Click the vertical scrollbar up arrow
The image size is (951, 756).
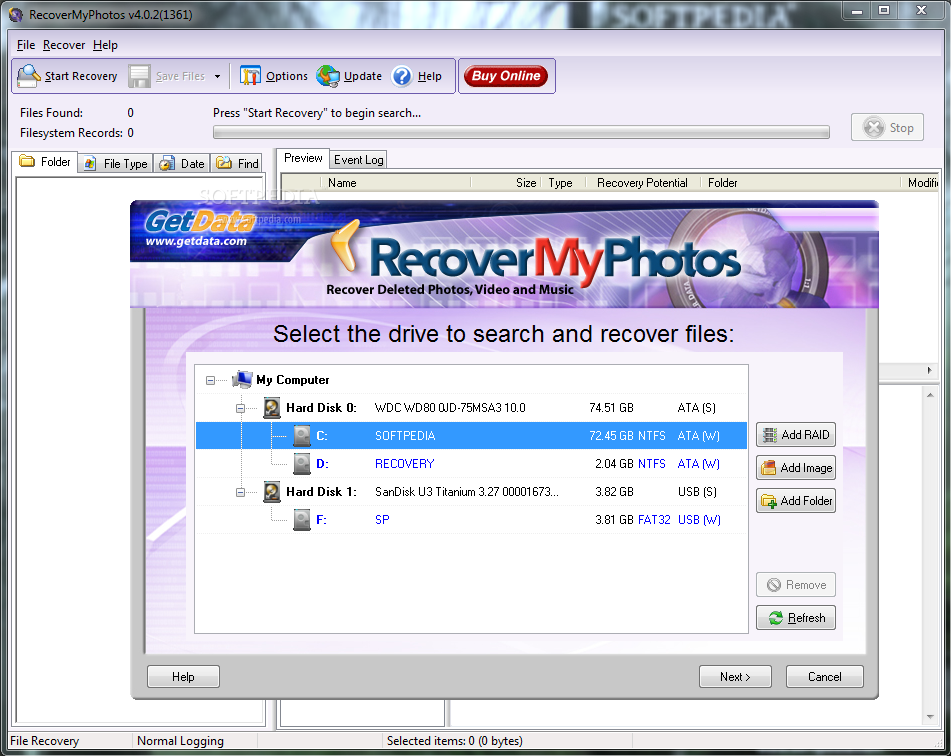930,395
